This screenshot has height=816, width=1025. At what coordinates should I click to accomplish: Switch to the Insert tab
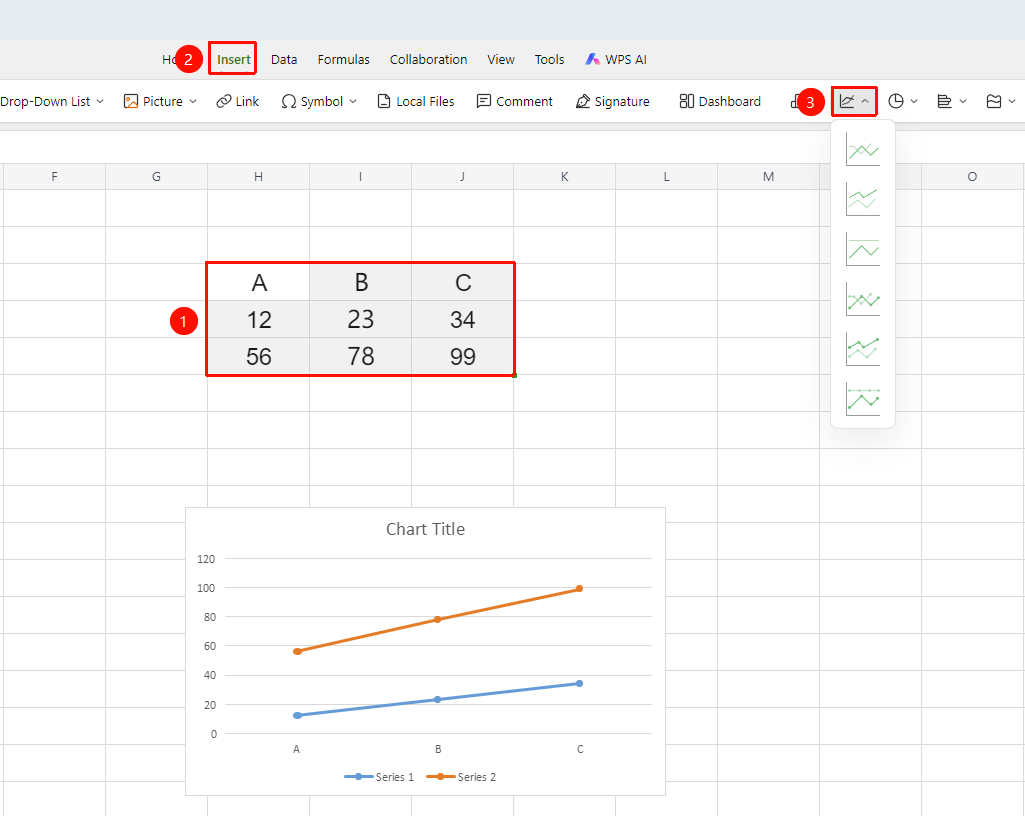[233, 60]
